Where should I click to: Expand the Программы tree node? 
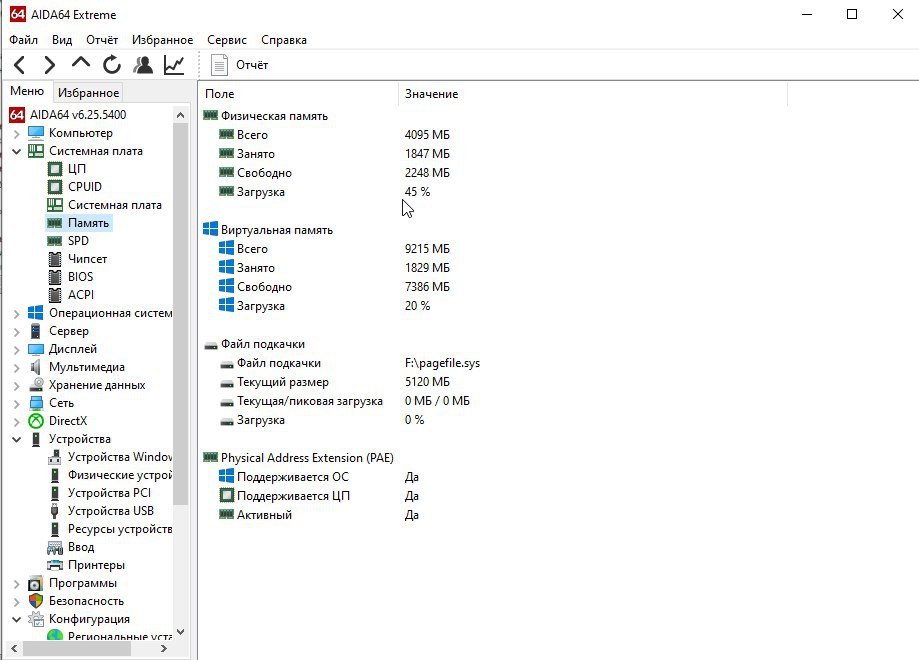tap(16, 584)
